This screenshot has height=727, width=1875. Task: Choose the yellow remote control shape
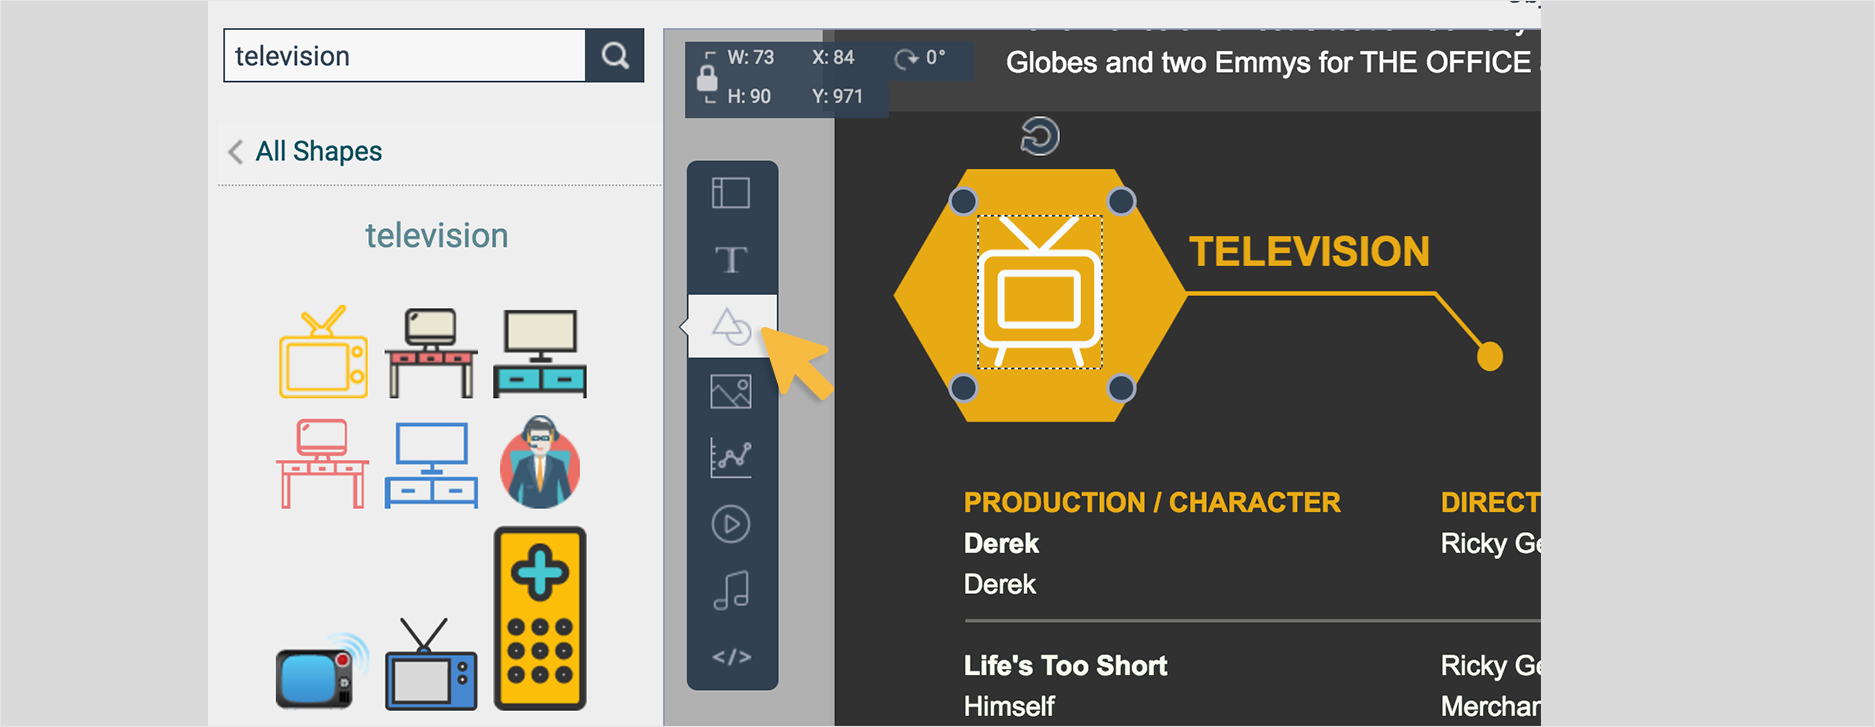click(x=540, y=618)
